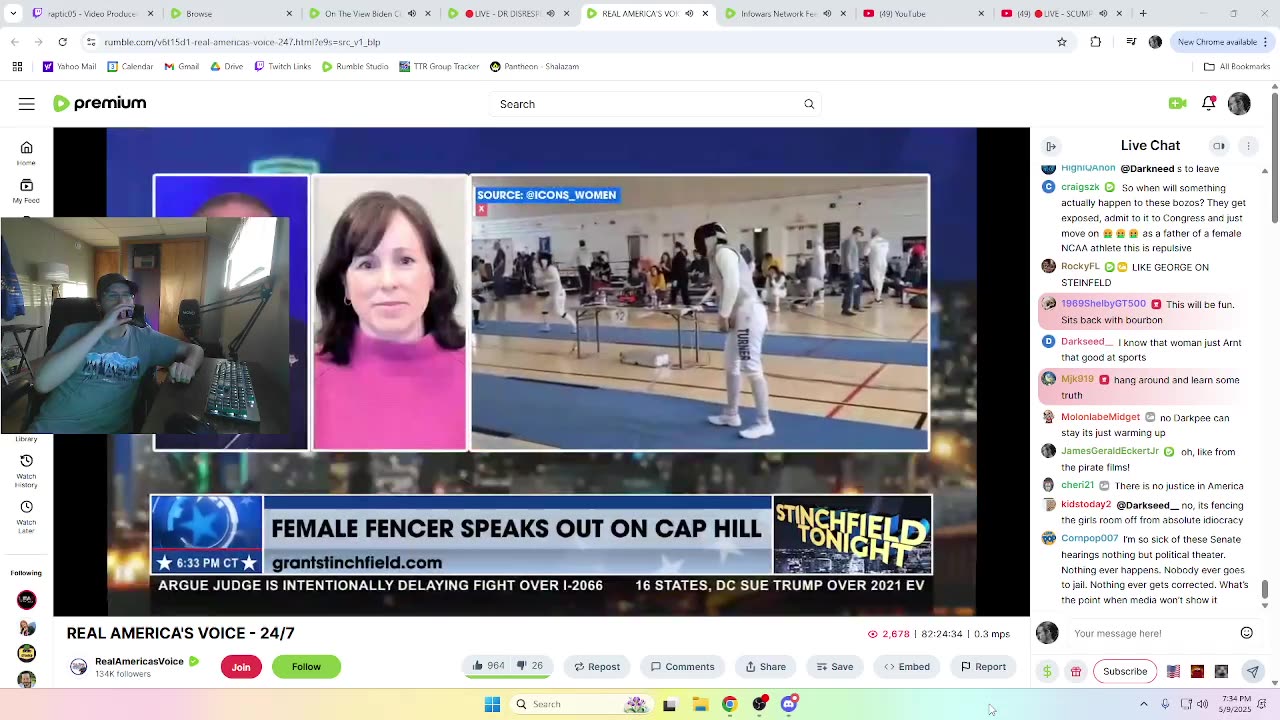Go back in browser history
1280x720 pixels.
(x=14, y=42)
